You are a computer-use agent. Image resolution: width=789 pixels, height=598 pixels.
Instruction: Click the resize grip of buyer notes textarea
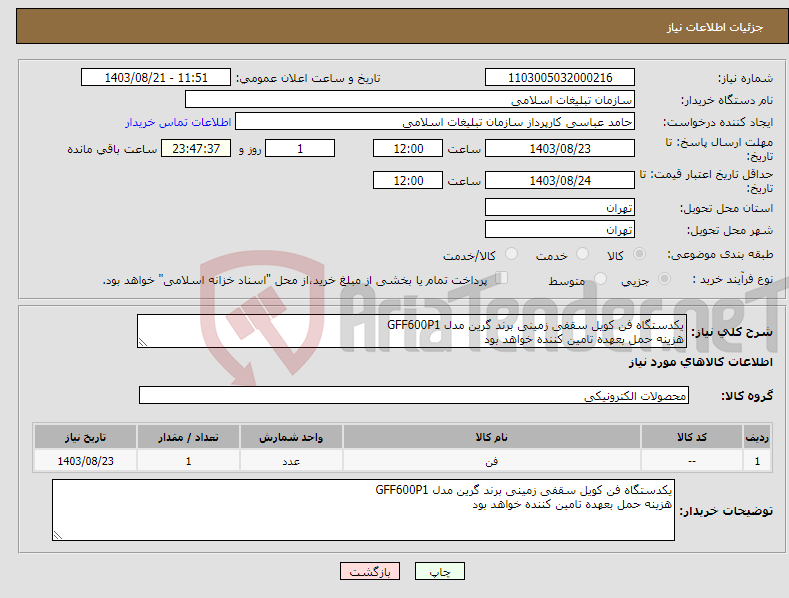(58, 535)
